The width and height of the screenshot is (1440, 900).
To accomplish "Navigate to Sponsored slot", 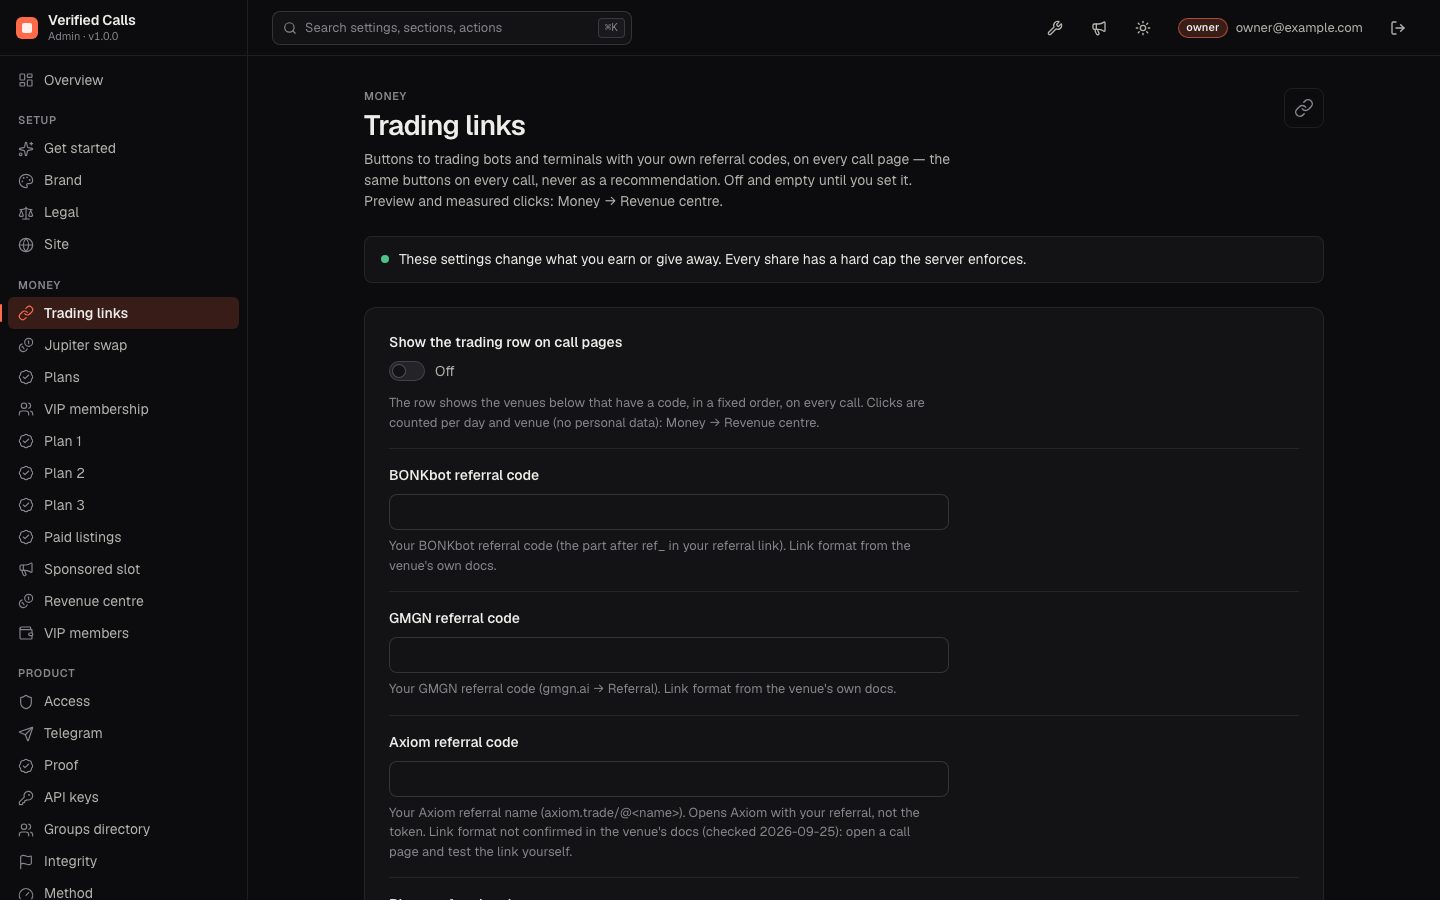I will [x=123, y=569].
